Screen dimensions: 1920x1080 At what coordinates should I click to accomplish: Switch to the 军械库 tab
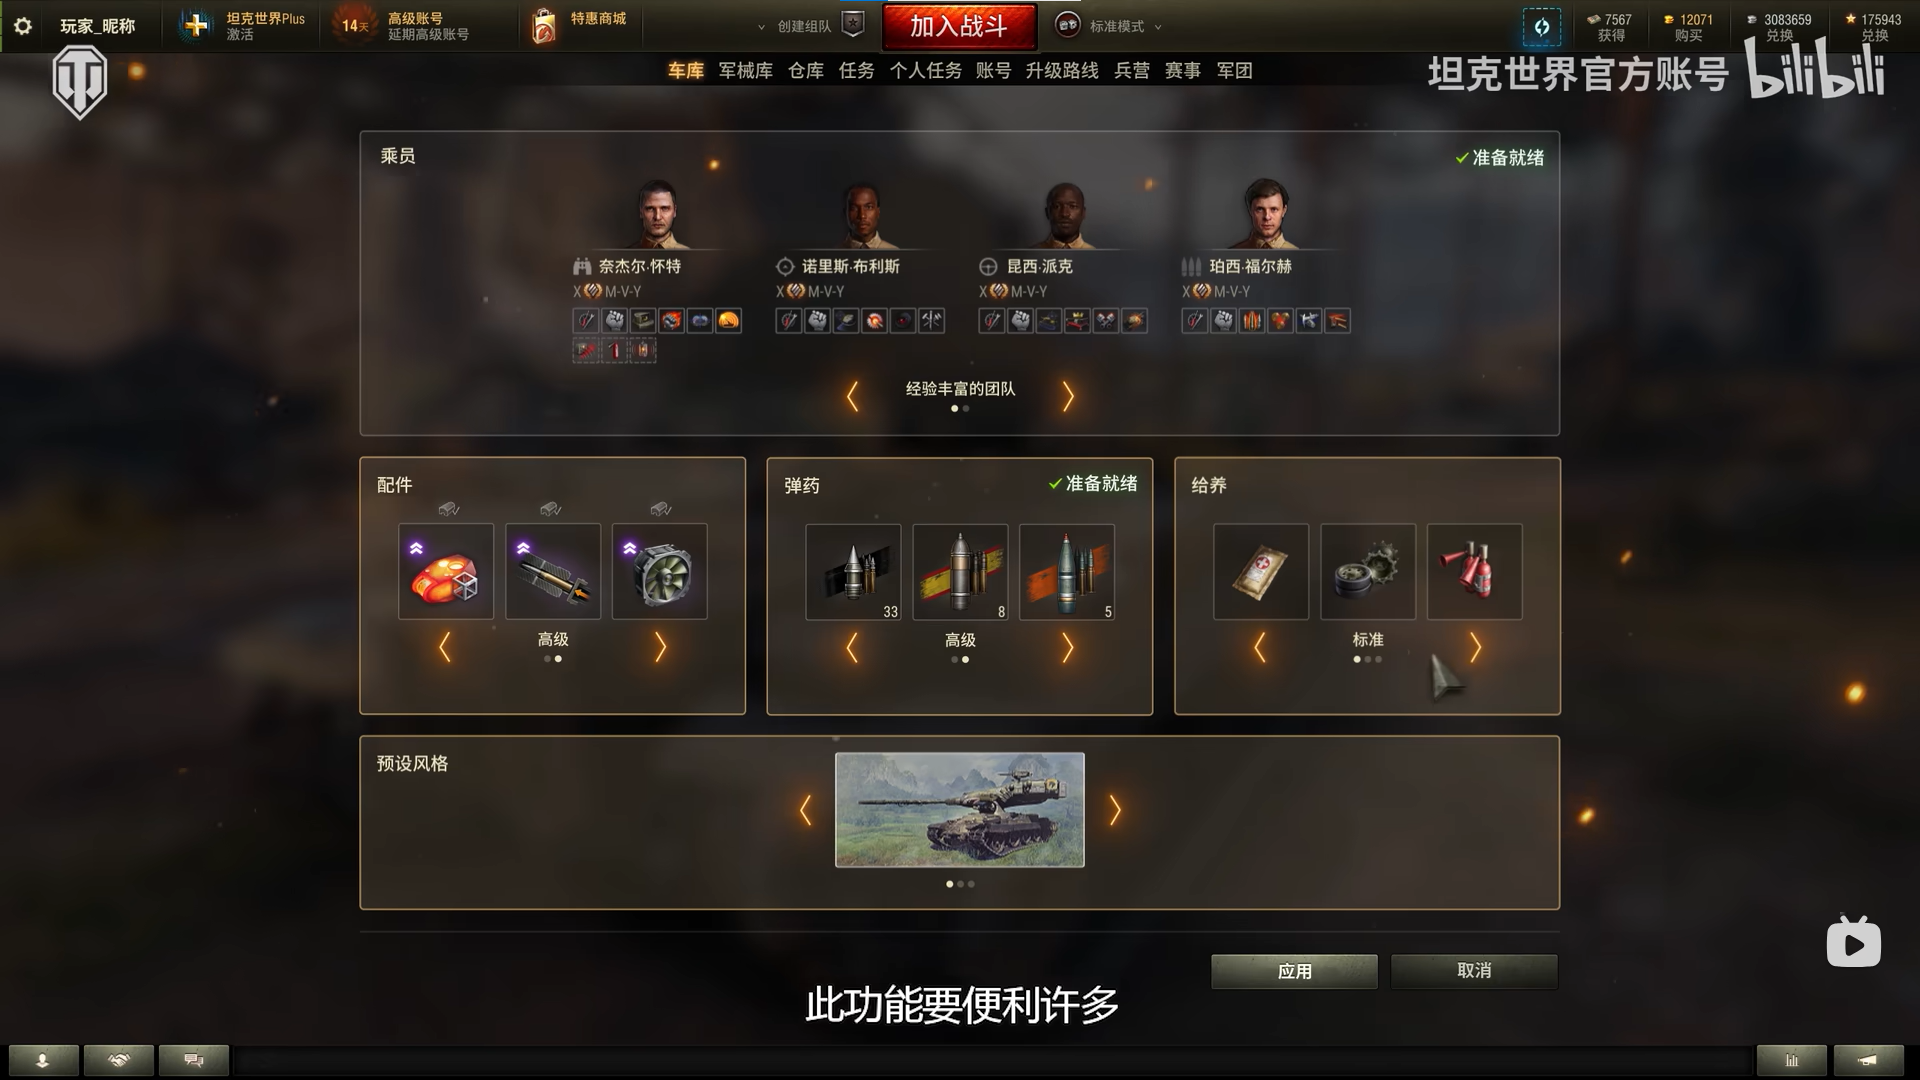point(746,70)
